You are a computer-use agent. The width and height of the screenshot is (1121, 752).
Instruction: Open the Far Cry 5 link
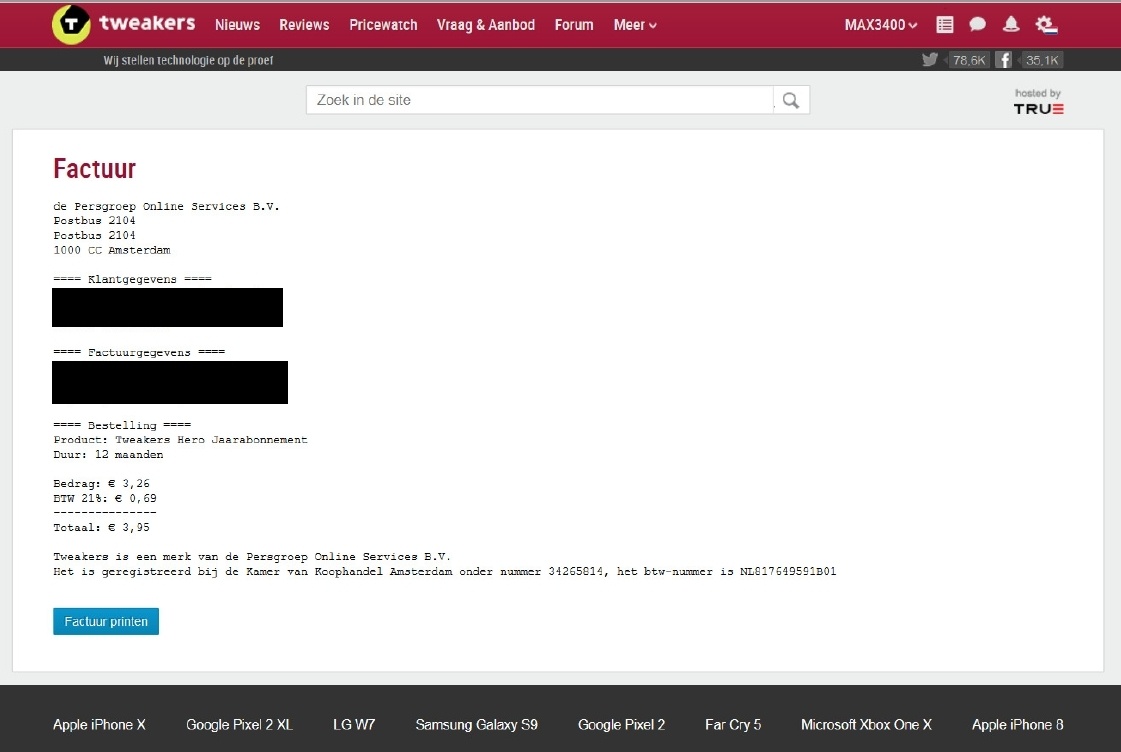733,725
